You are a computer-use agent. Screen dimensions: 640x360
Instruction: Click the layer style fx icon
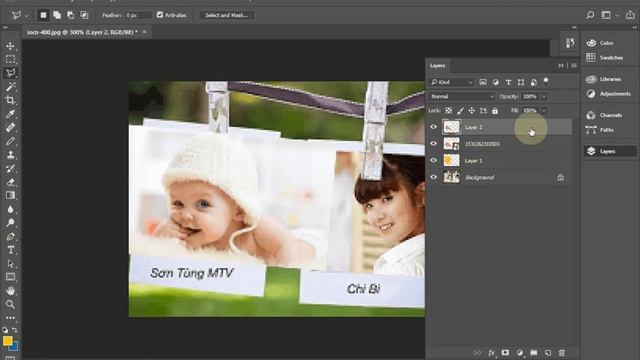(x=491, y=353)
